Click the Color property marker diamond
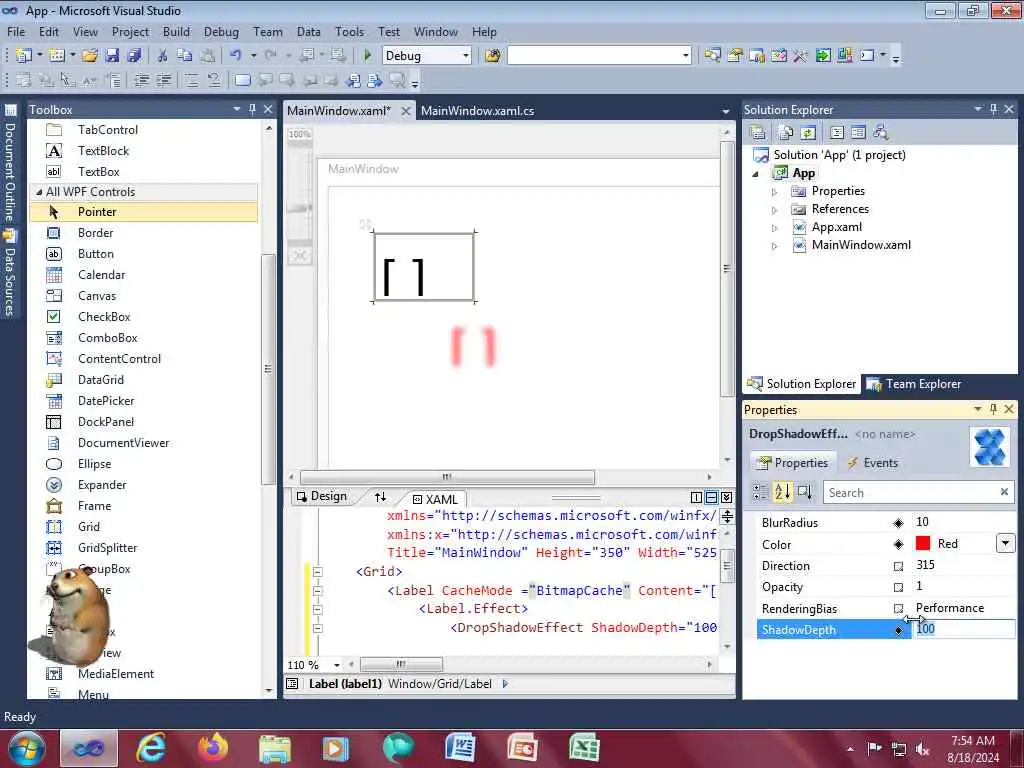This screenshot has height=768, width=1024. pos(899,544)
